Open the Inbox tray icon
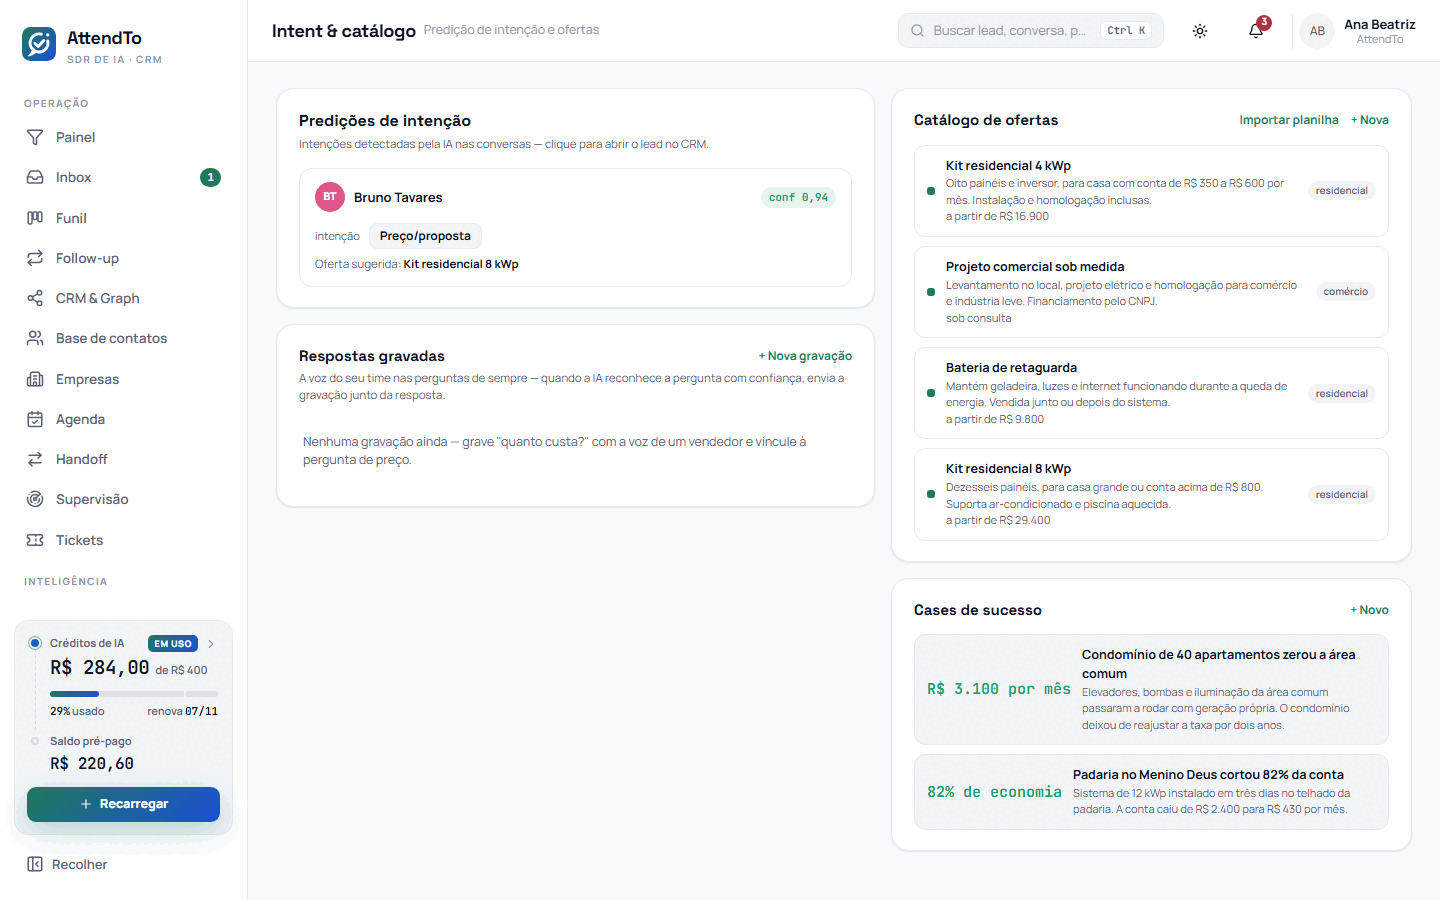The width and height of the screenshot is (1440, 900). [x=35, y=177]
